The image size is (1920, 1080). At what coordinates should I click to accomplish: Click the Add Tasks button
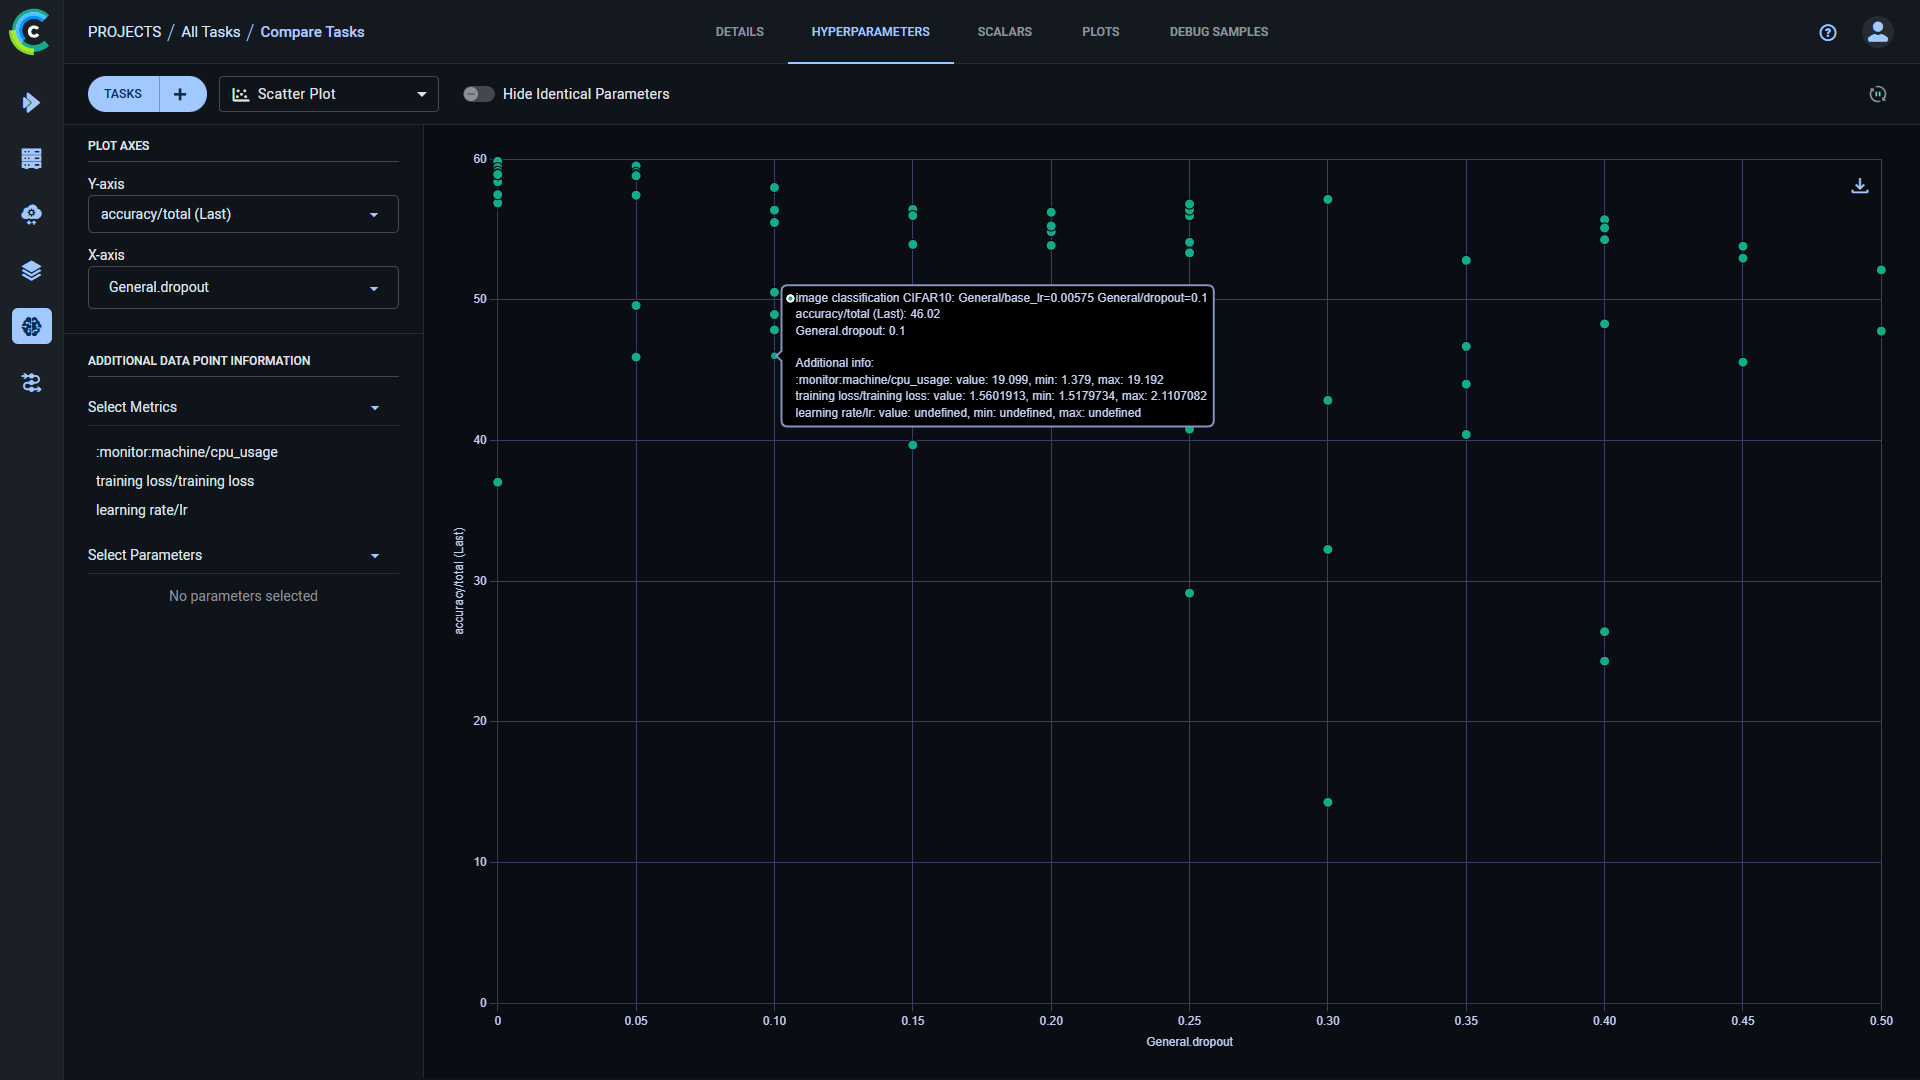click(x=181, y=94)
